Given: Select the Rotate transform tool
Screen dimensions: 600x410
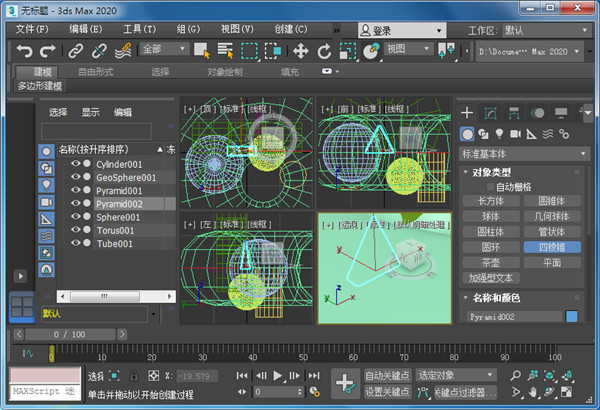Looking at the screenshot, I should point(325,50).
